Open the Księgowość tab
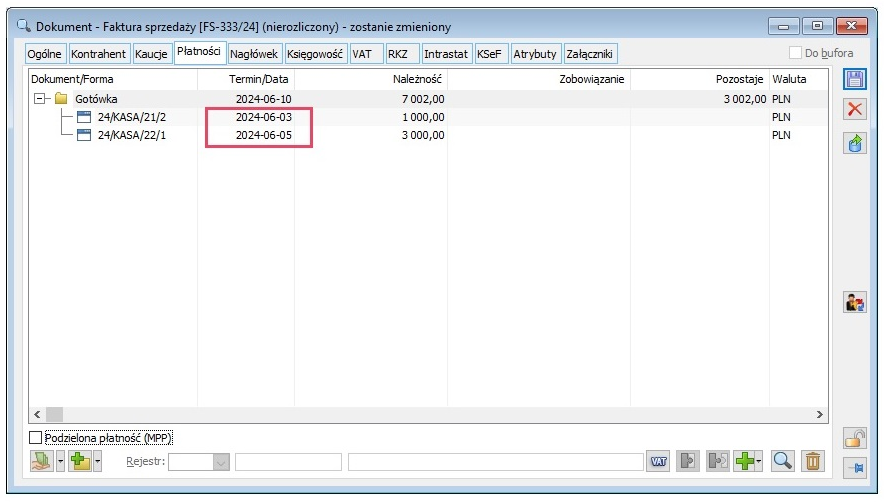This screenshot has width=884, height=502. coord(315,54)
